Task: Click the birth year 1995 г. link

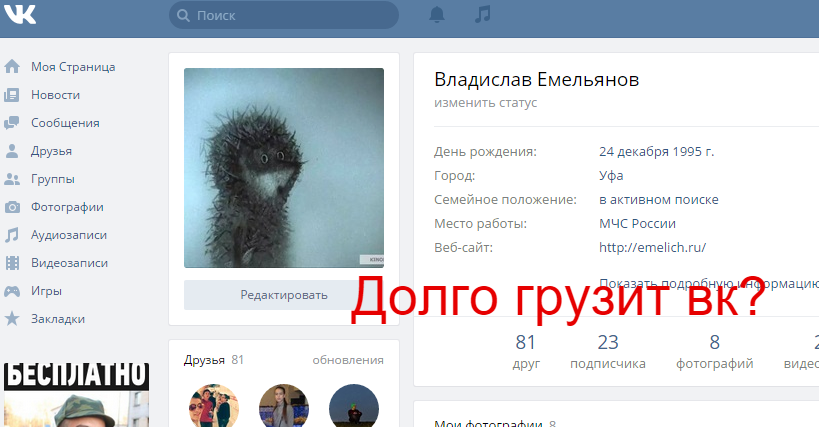Action: [693, 152]
